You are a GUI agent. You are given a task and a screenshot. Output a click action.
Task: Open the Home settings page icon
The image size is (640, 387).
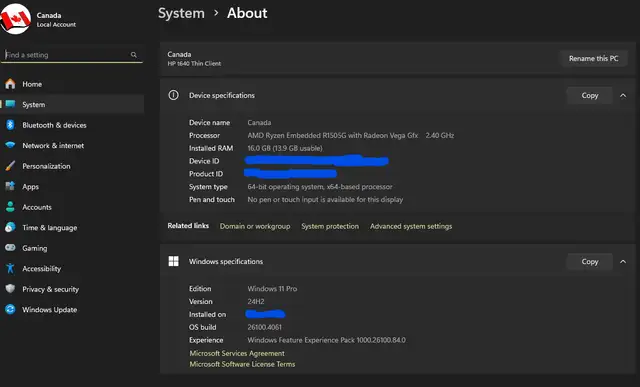10,84
